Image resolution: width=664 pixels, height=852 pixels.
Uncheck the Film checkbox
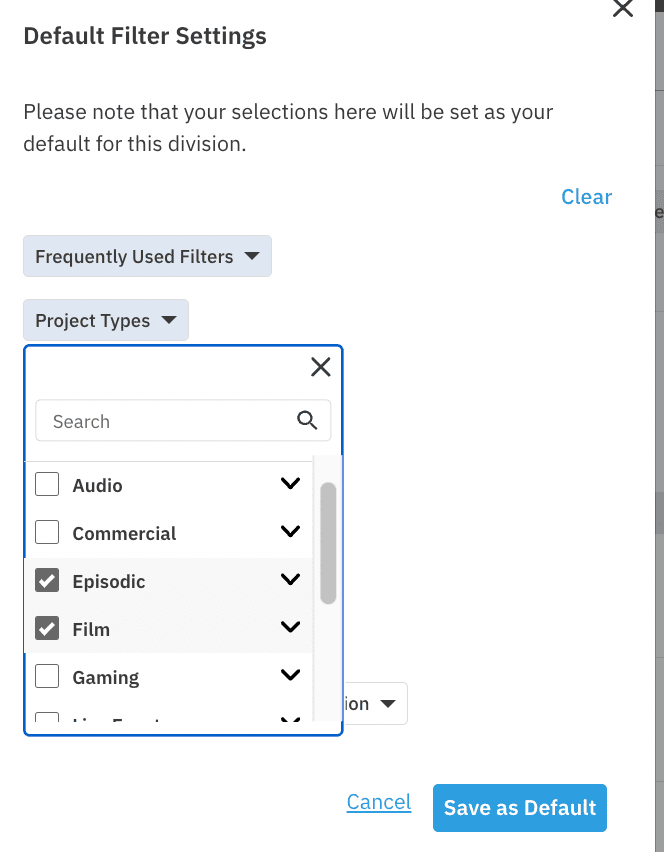(47, 628)
